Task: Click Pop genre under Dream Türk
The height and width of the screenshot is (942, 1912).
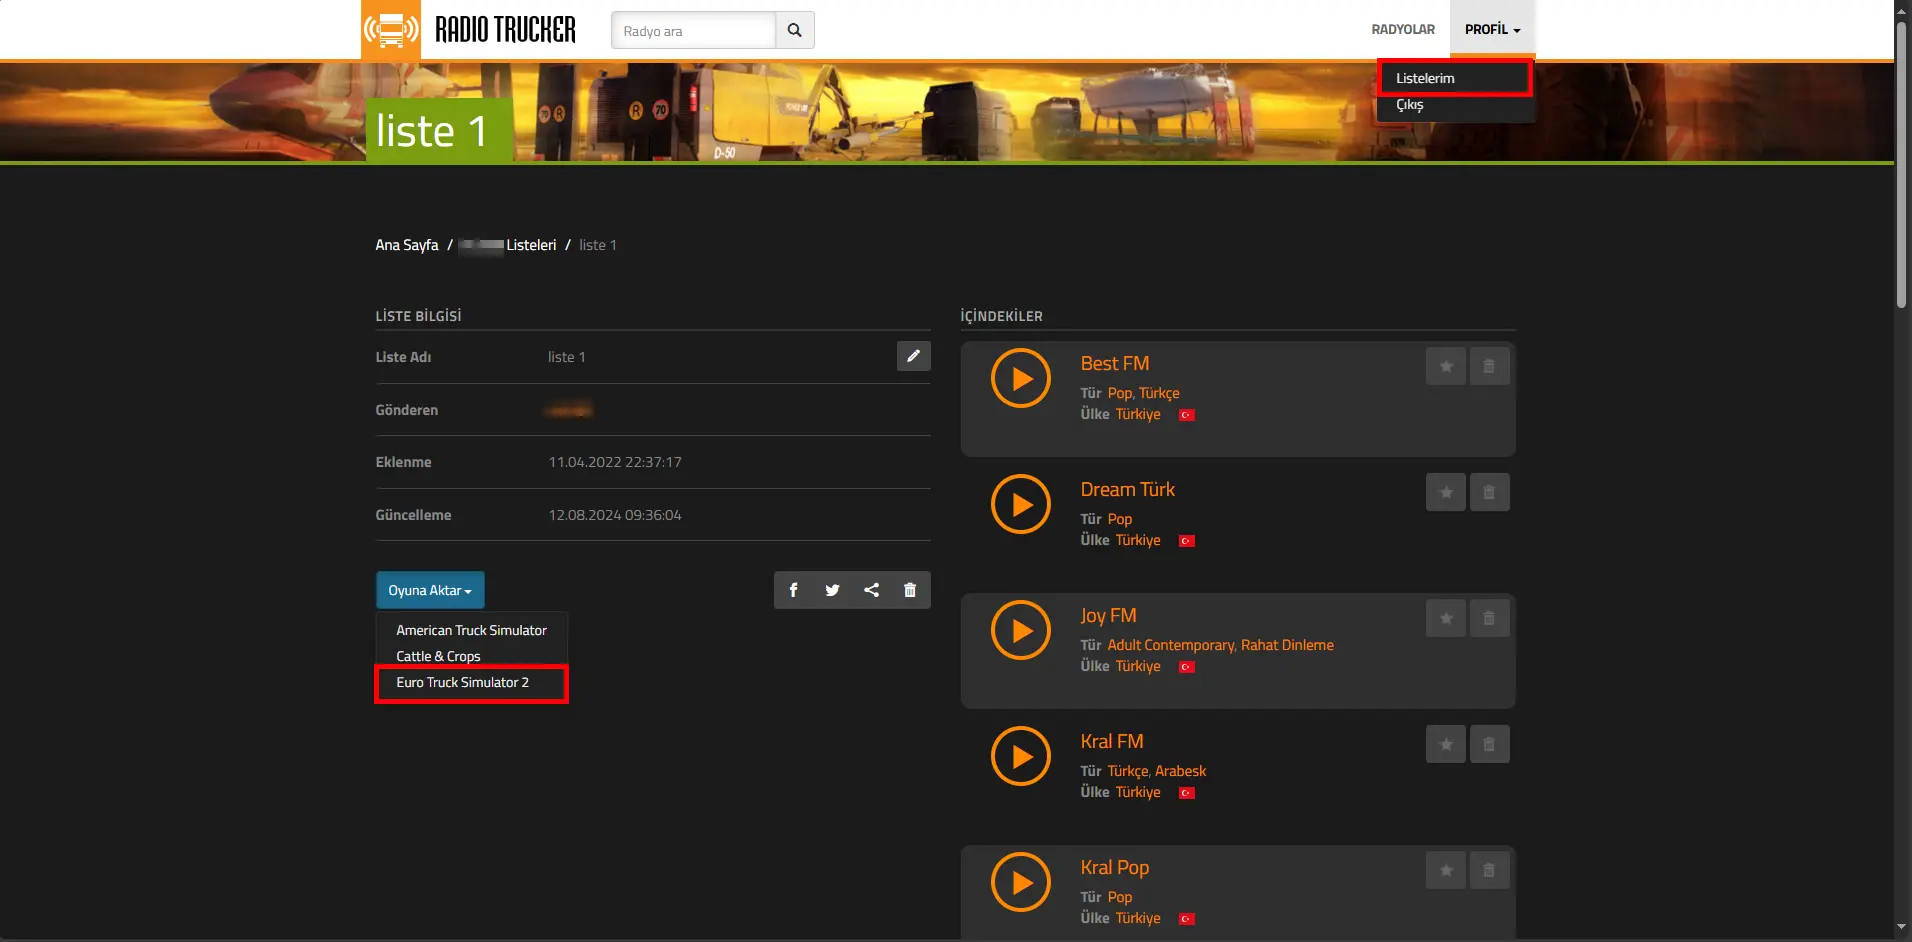Action: [x=1120, y=519]
